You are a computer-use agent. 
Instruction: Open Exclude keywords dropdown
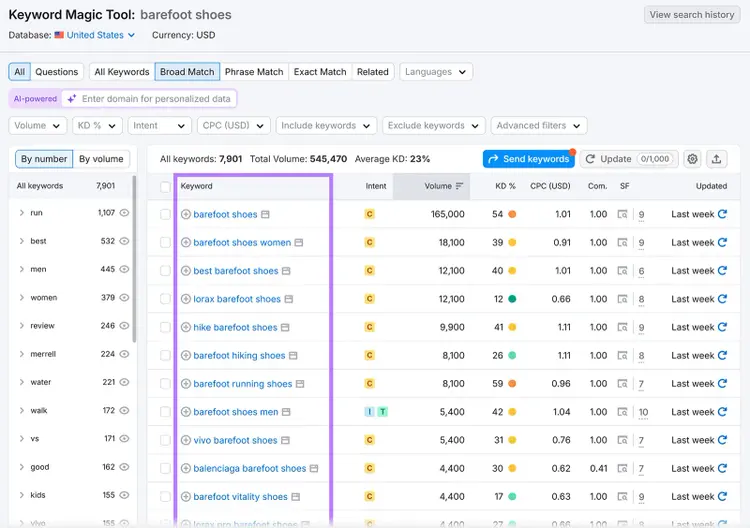[434, 125]
